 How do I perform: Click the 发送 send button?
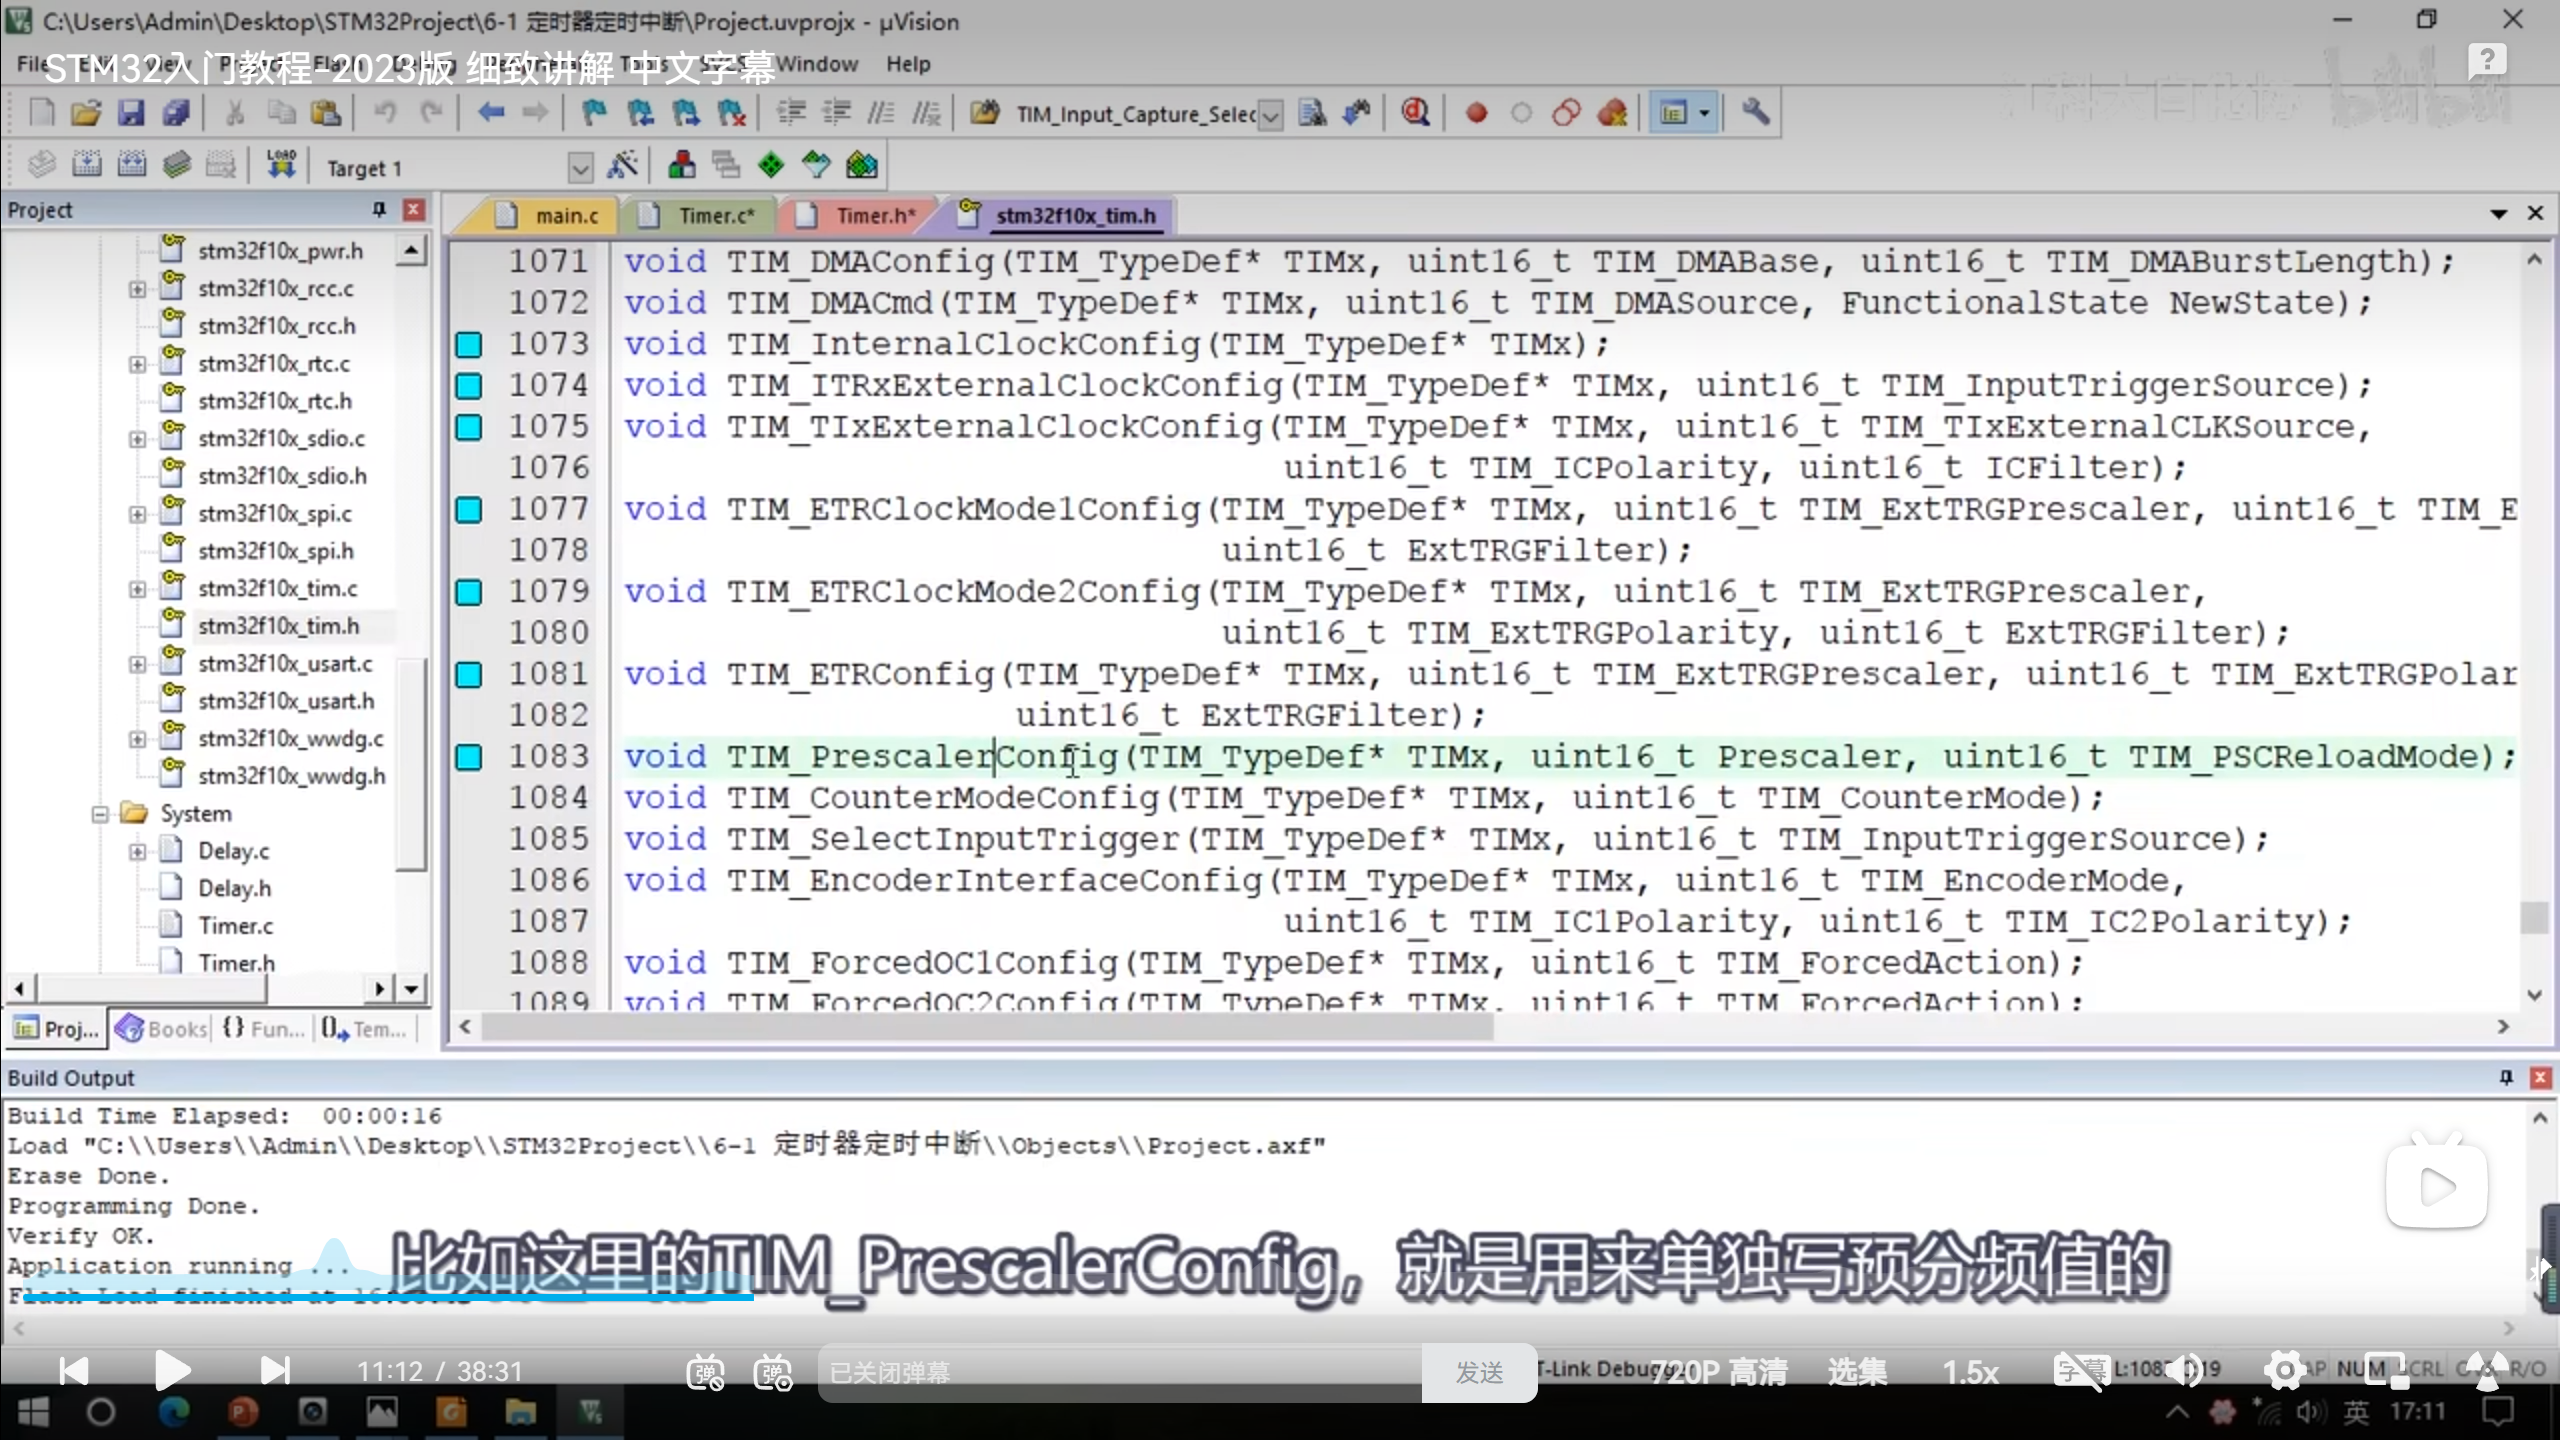coord(1478,1372)
